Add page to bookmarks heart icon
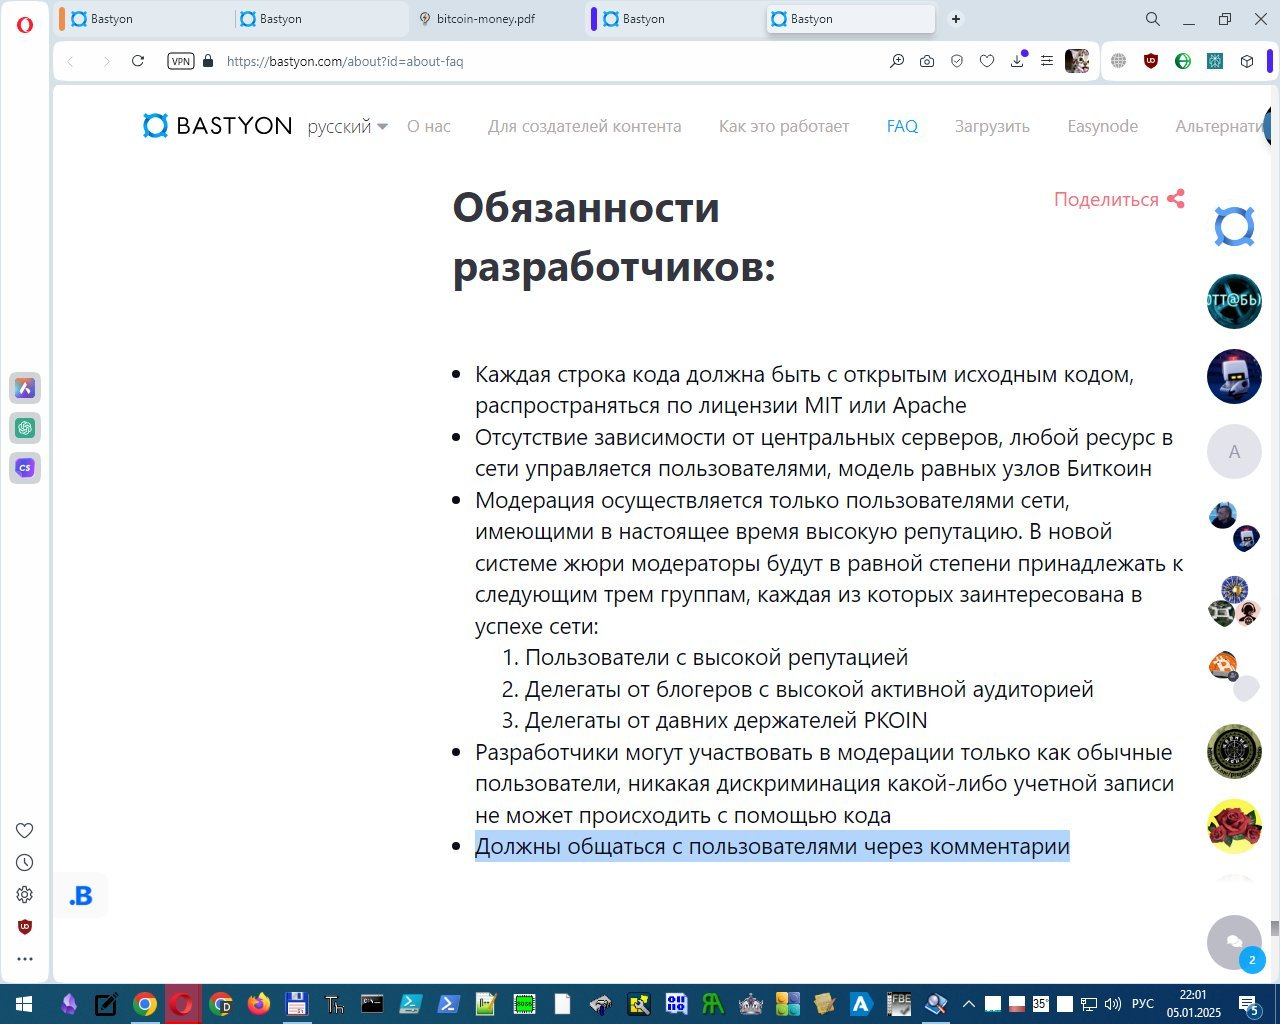The width and height of the screenshot is (1280, 1024). click(987, 61)
